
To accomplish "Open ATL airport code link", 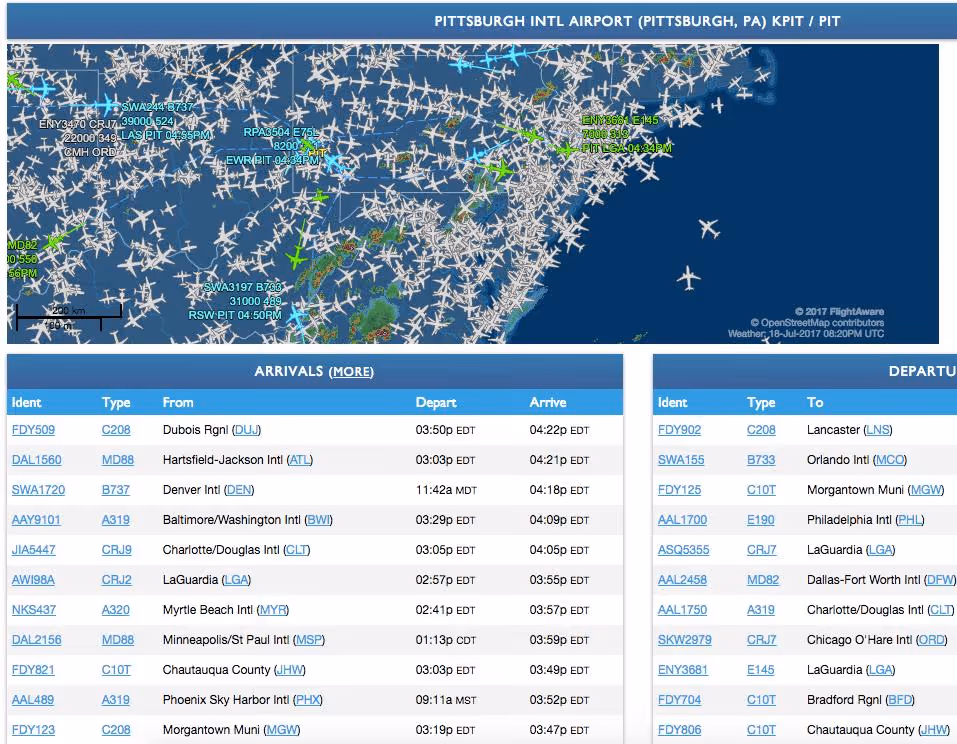I will tap(300, 460).
